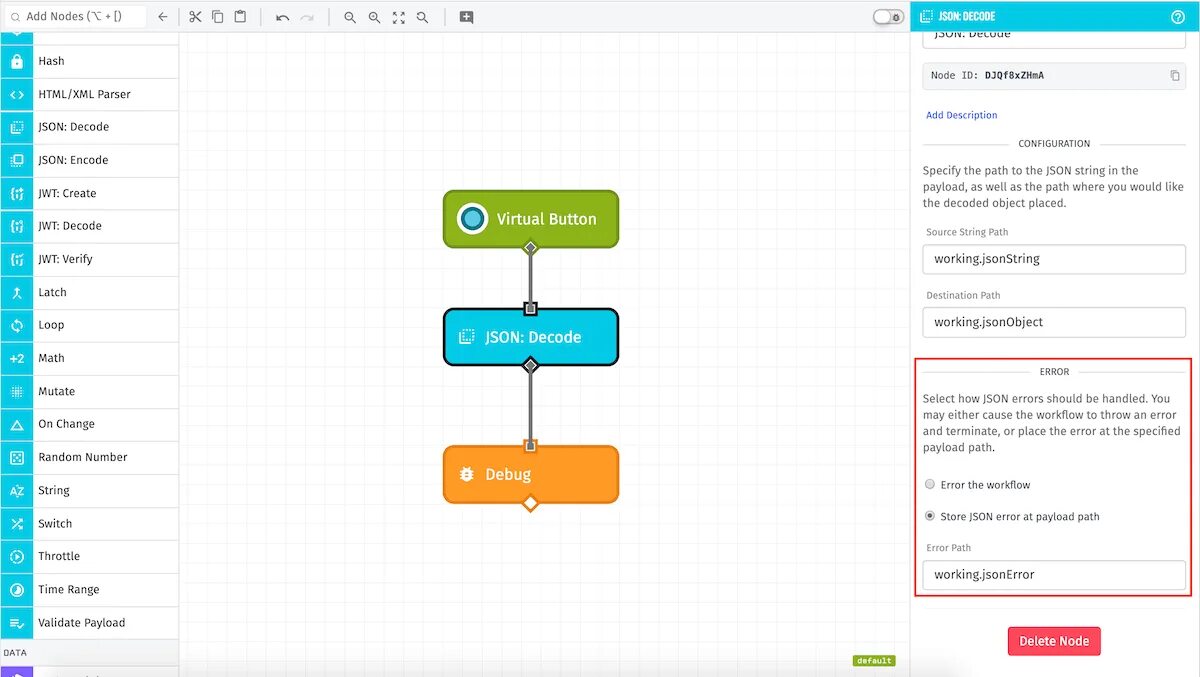Image resolution: width=1200 pixels, height=677 pixels.
Task: Add a comment note to the canvas
Action: pos(466,18)
